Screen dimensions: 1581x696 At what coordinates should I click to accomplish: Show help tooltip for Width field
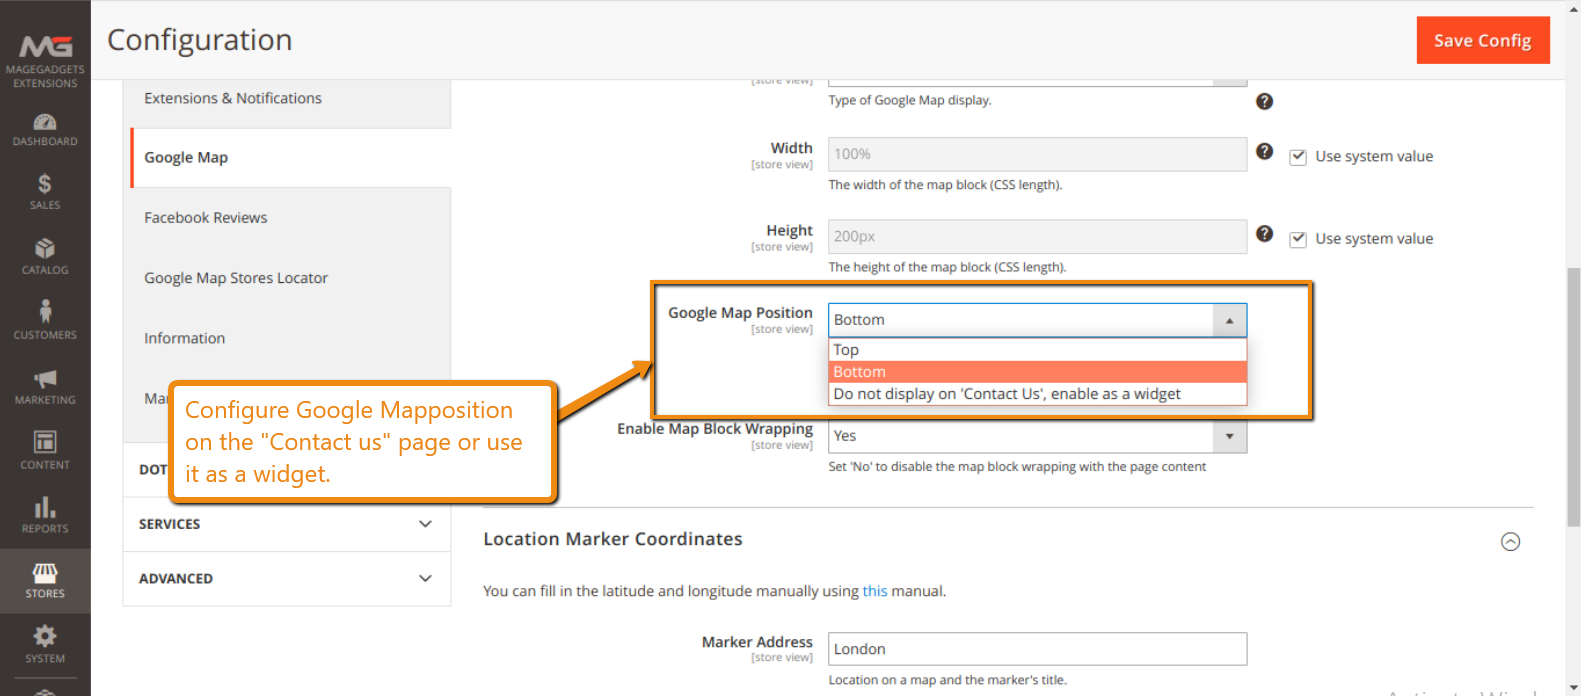point(1264,151)
